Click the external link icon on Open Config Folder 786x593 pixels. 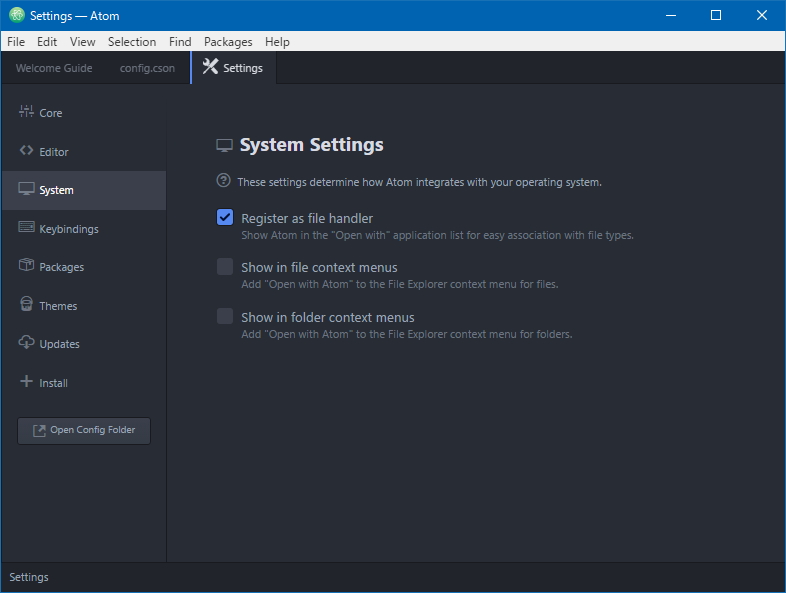pos(39,431)
